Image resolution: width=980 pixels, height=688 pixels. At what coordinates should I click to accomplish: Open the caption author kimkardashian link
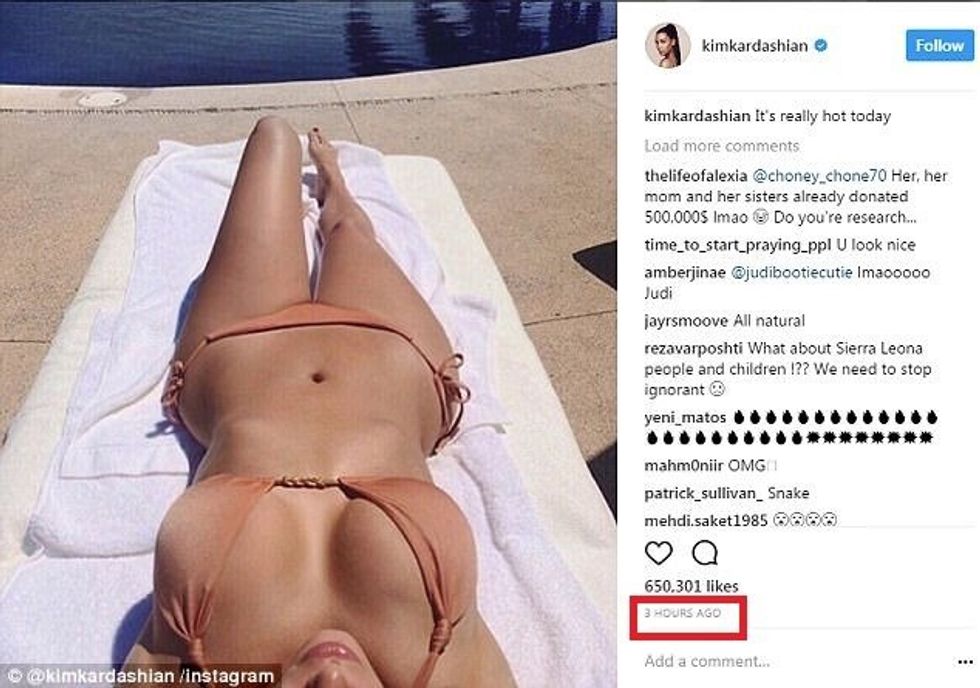(x=697, y=116)
